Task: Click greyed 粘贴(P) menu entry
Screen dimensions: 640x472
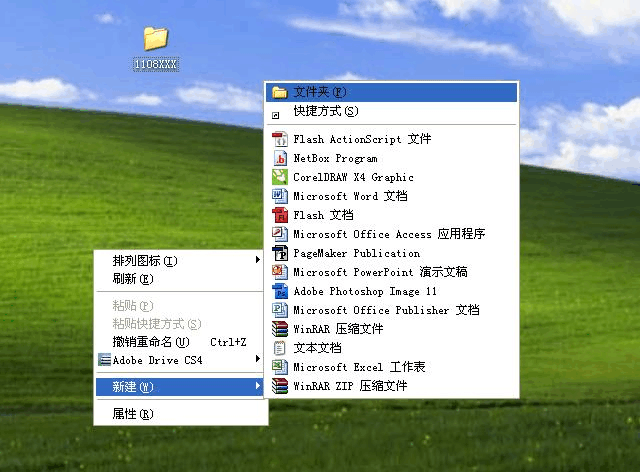Action: (180, 305)
